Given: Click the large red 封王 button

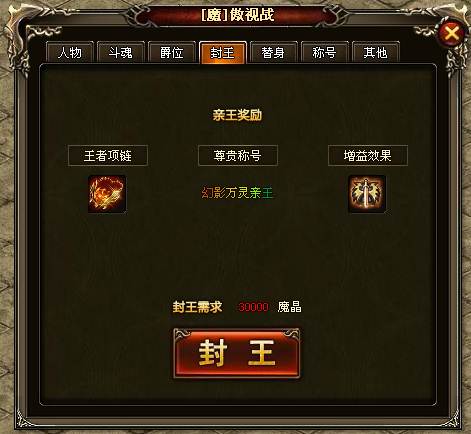Looking at the screenshot, I should [237, 354].
